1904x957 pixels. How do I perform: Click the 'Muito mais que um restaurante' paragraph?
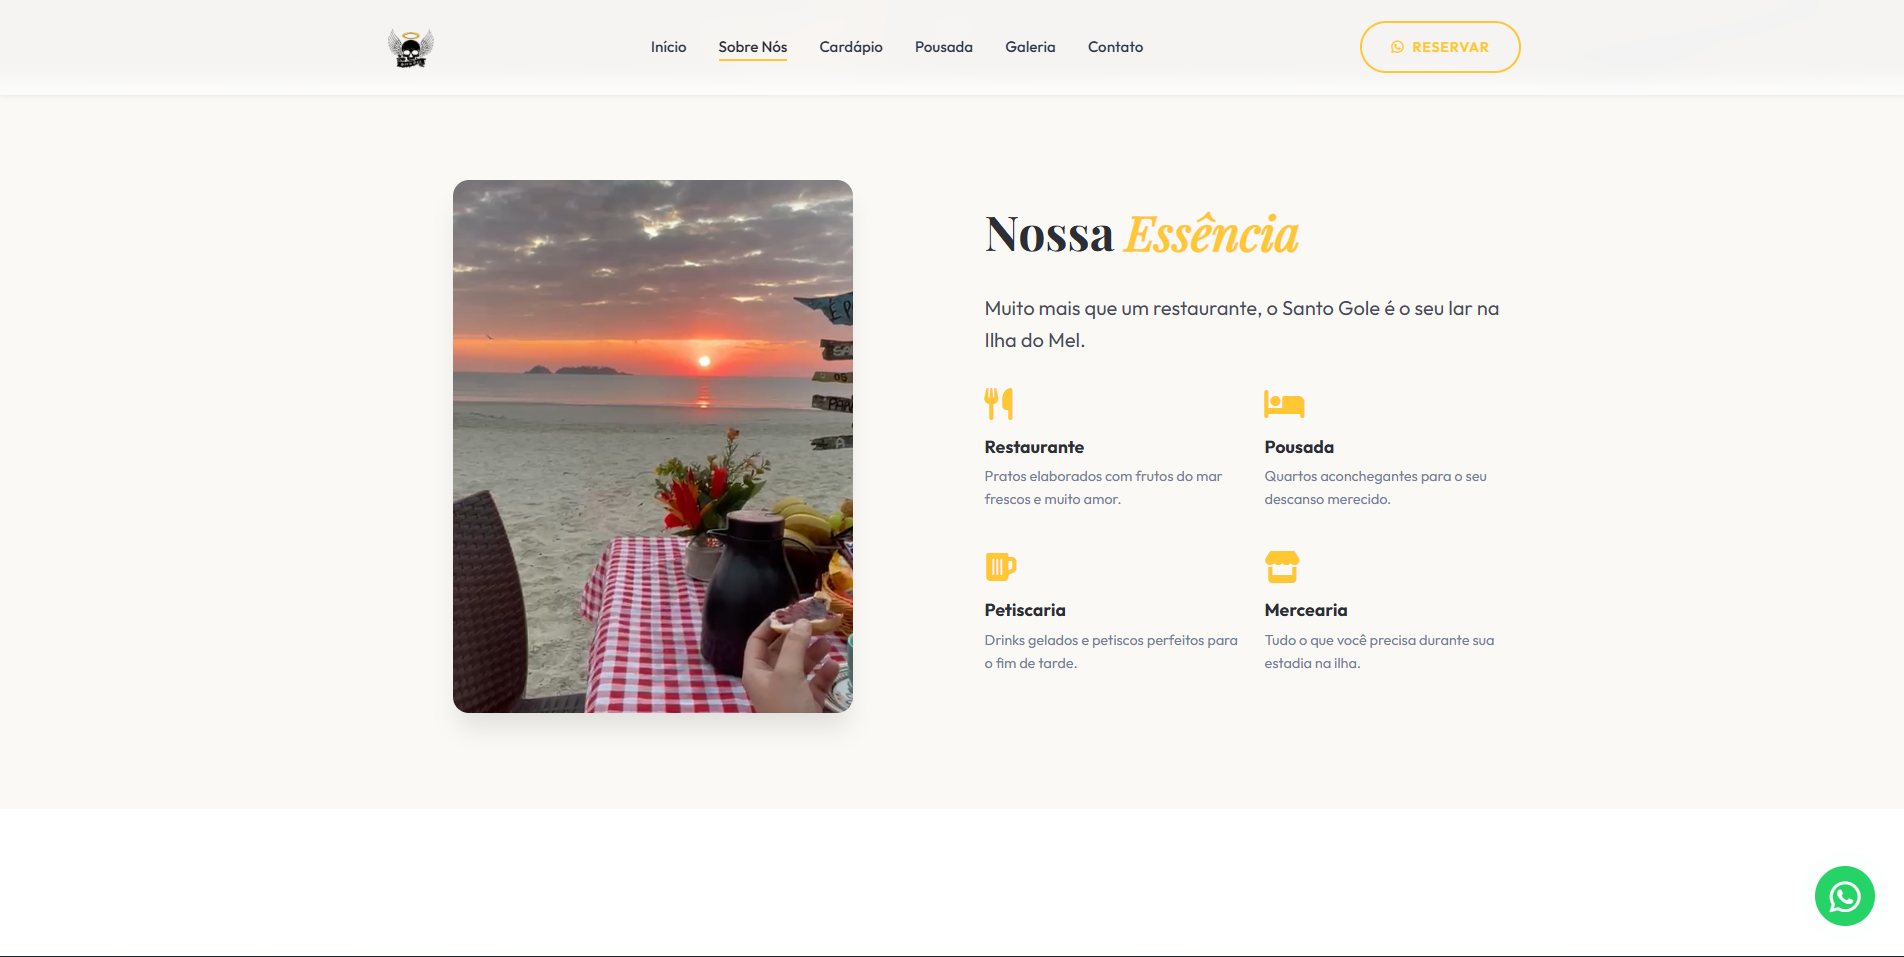(x=1242, y=324)
